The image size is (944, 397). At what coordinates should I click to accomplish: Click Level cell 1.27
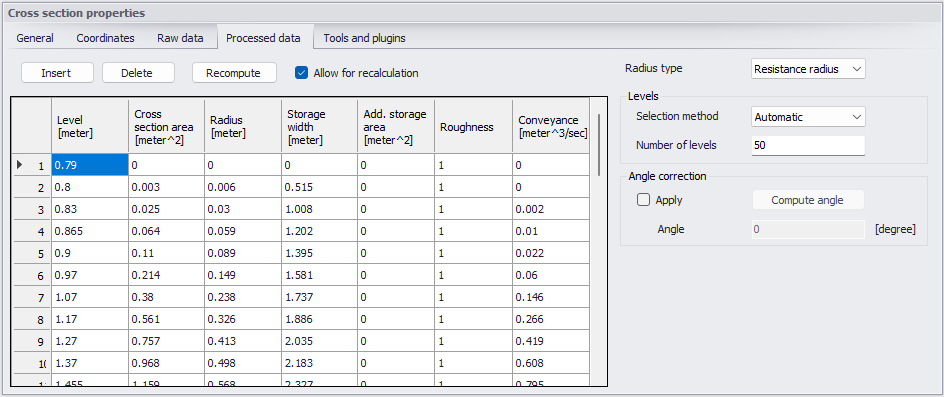point(90,342)
